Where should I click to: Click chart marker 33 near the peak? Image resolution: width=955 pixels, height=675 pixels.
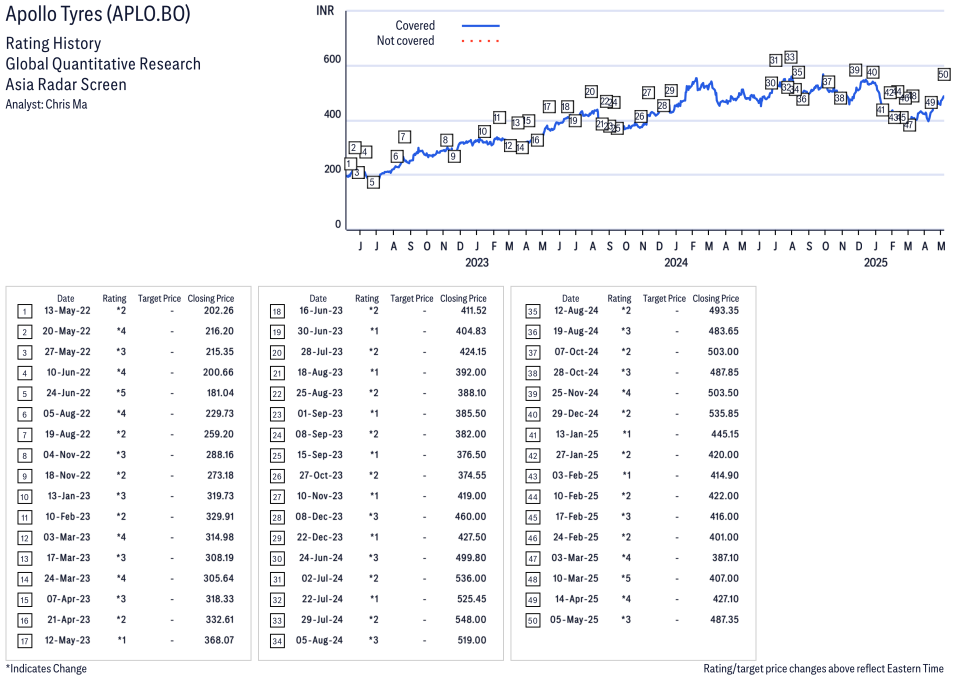point(790,57)
